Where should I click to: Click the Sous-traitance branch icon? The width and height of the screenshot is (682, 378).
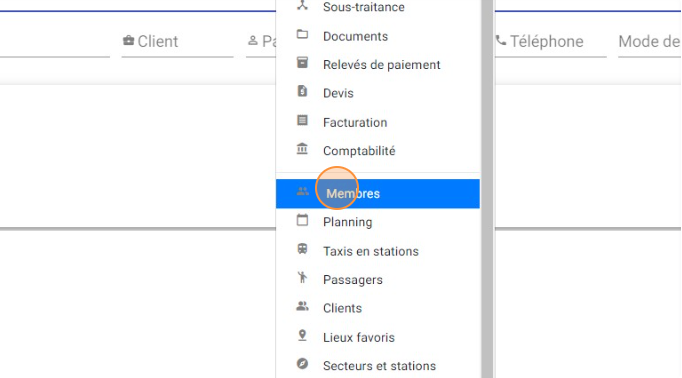[x=302, y=5]
